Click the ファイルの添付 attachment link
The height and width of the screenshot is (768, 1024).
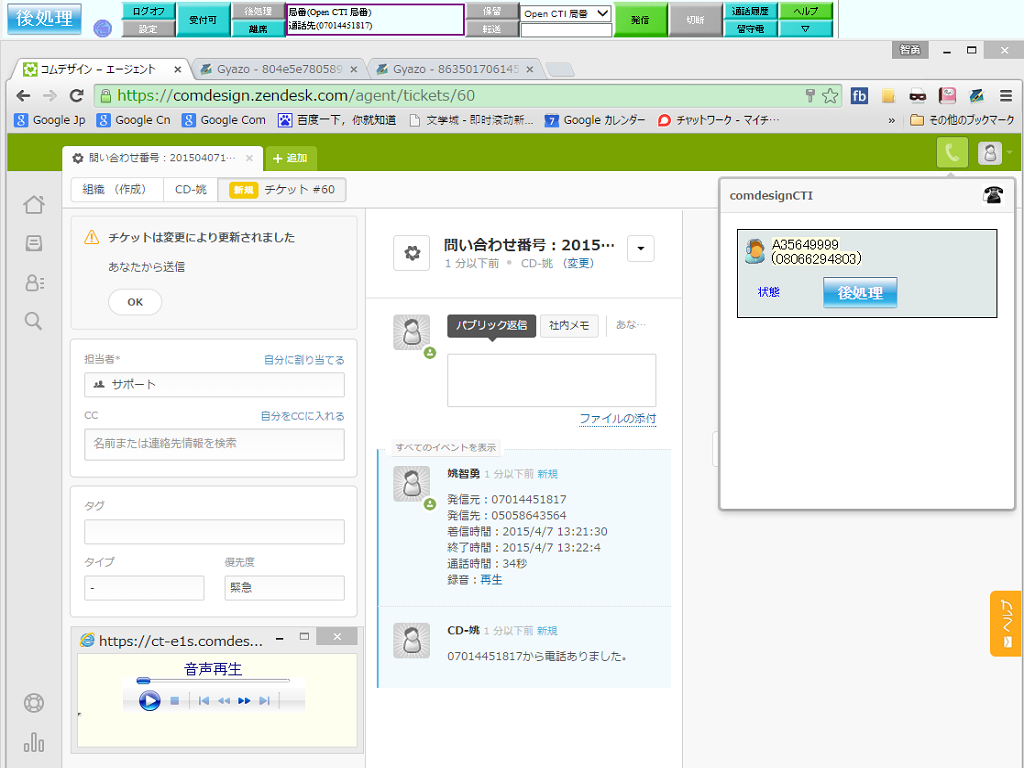pyautogui.click(x=617, y=419)
